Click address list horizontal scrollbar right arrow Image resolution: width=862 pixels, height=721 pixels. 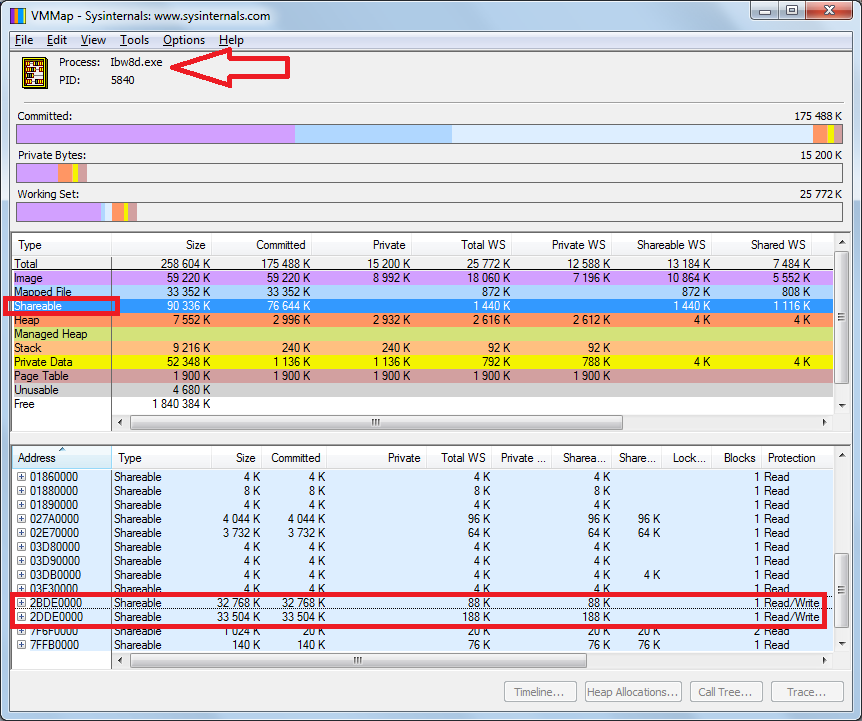tap(825, 659)
